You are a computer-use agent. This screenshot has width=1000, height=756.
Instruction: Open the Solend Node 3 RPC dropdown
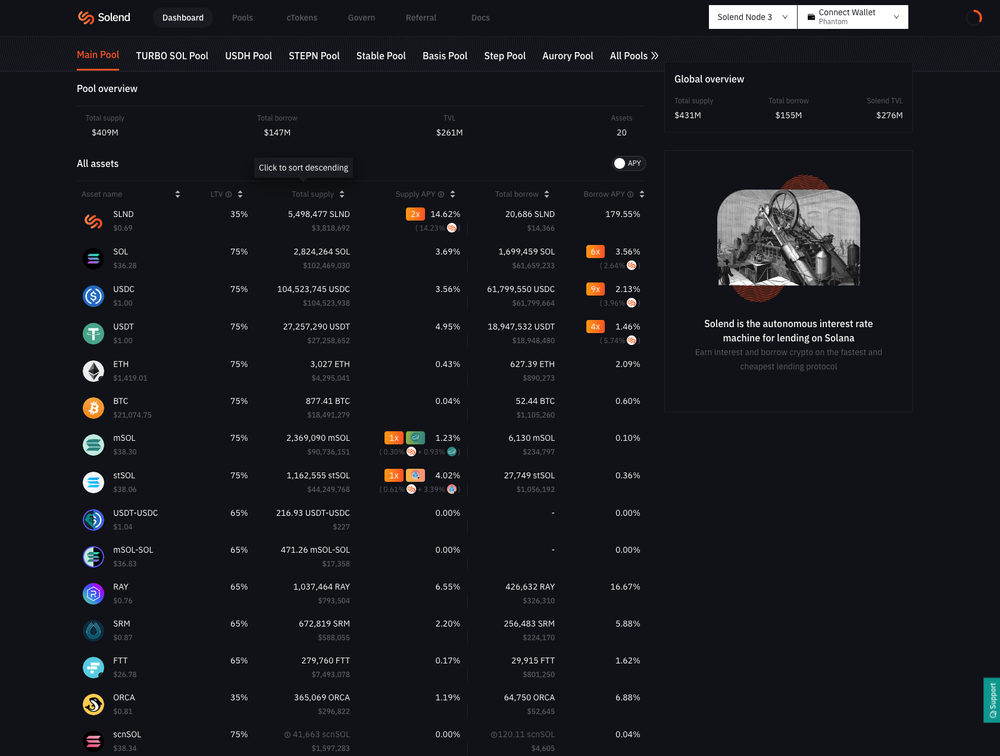click(x=751, y=17)
